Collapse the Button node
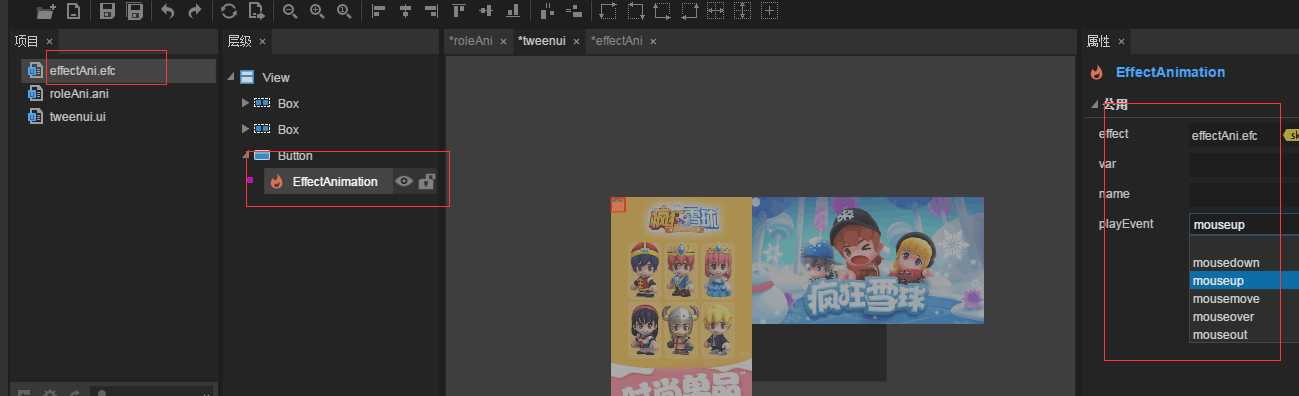1299x396 pixels. pyautogui.click(x=246, y=155)
